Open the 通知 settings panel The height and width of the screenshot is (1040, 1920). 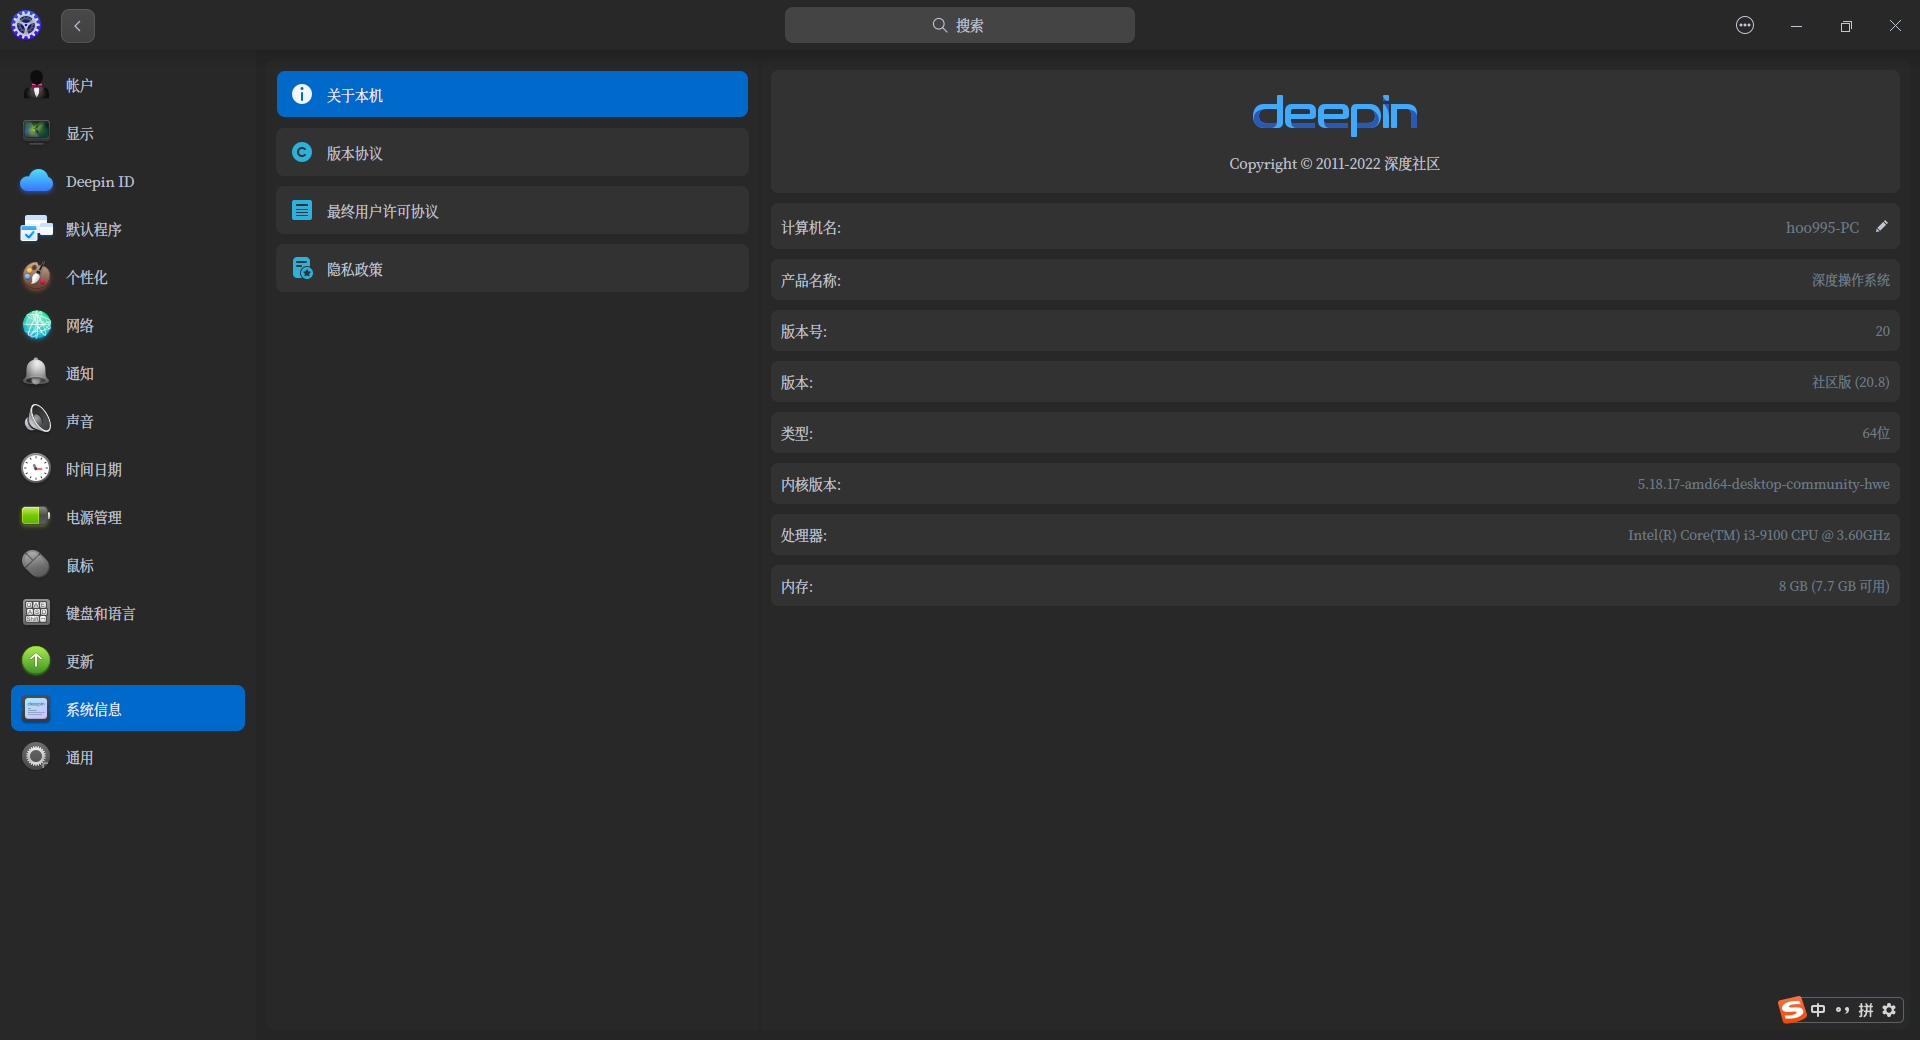[x=81, y=373]
